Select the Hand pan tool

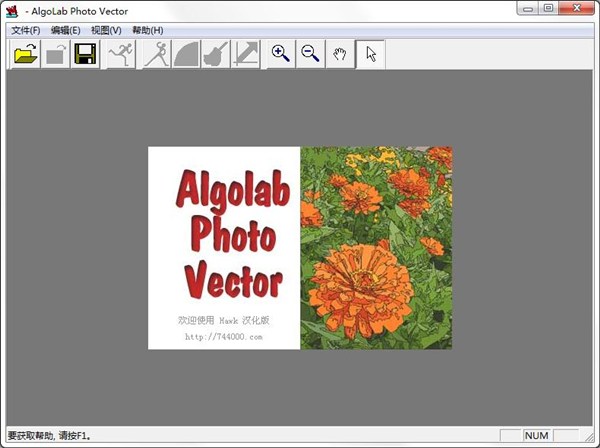point(340,54)
